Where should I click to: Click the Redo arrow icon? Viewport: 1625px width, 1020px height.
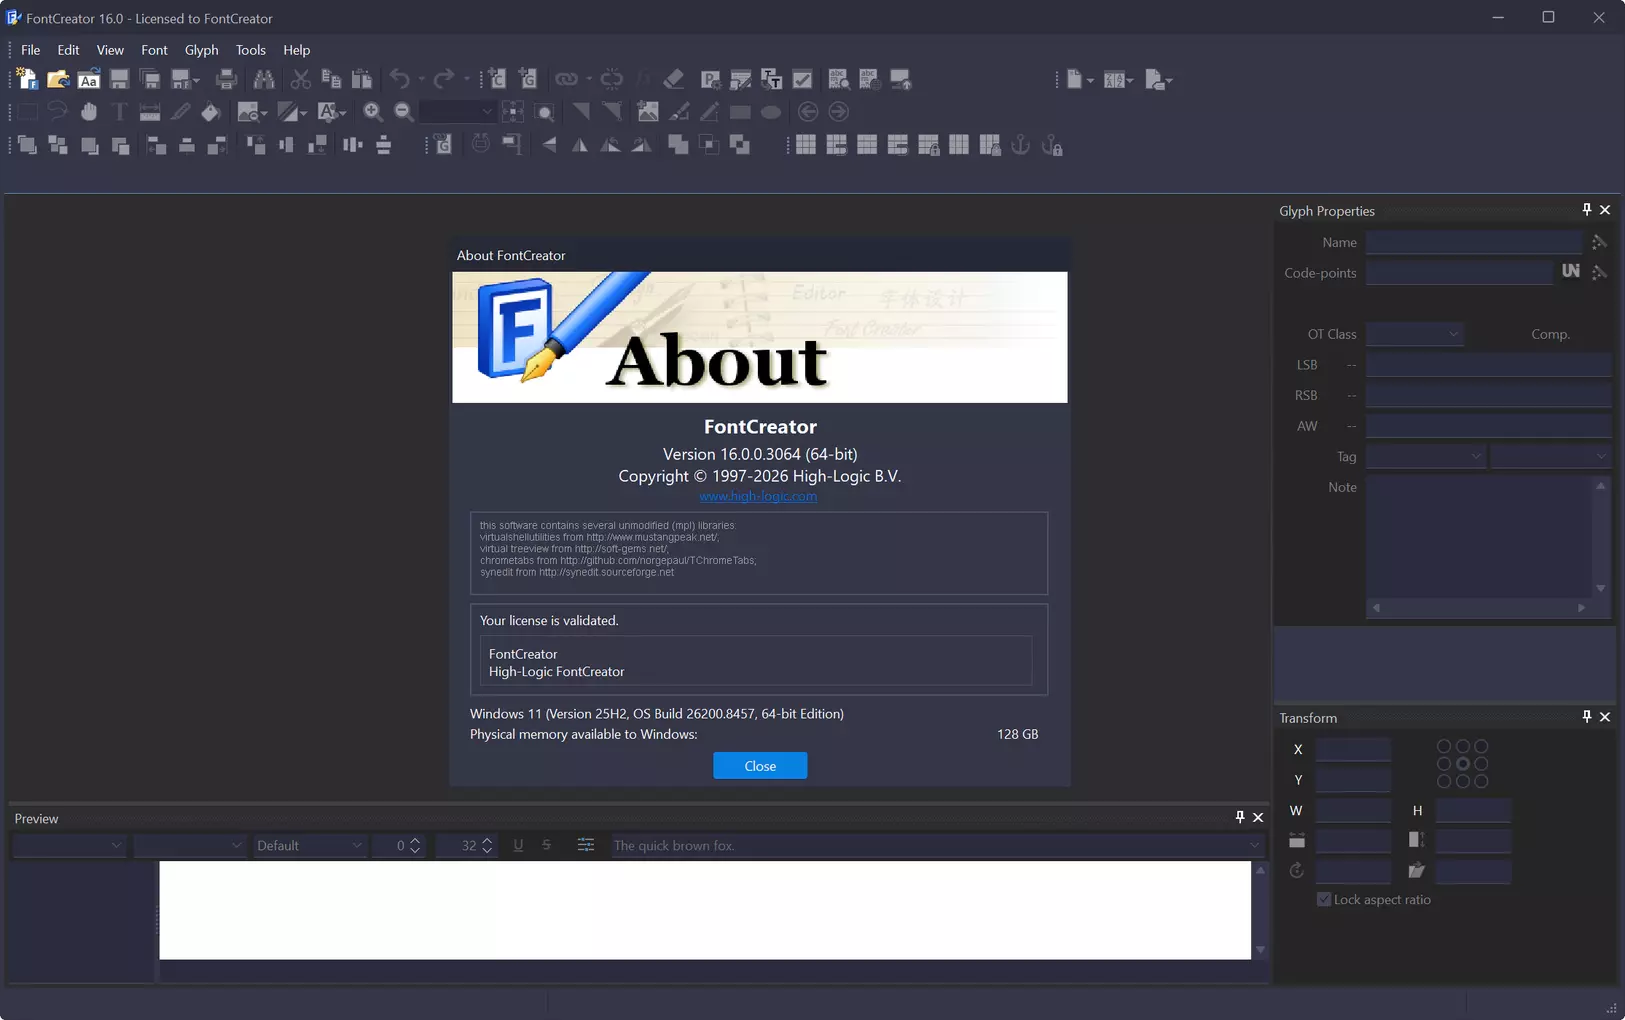pyautogui.click(x=444, y=80)
